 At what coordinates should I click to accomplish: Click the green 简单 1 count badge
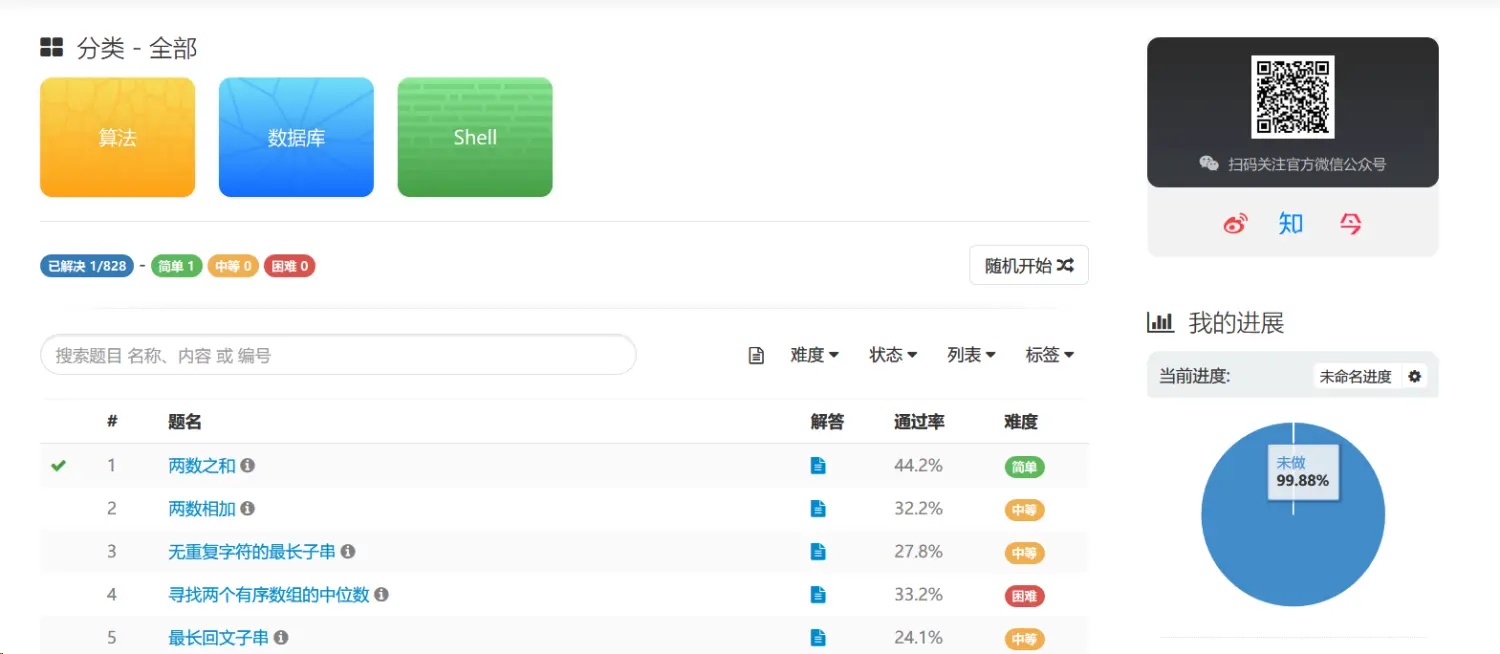177,266
